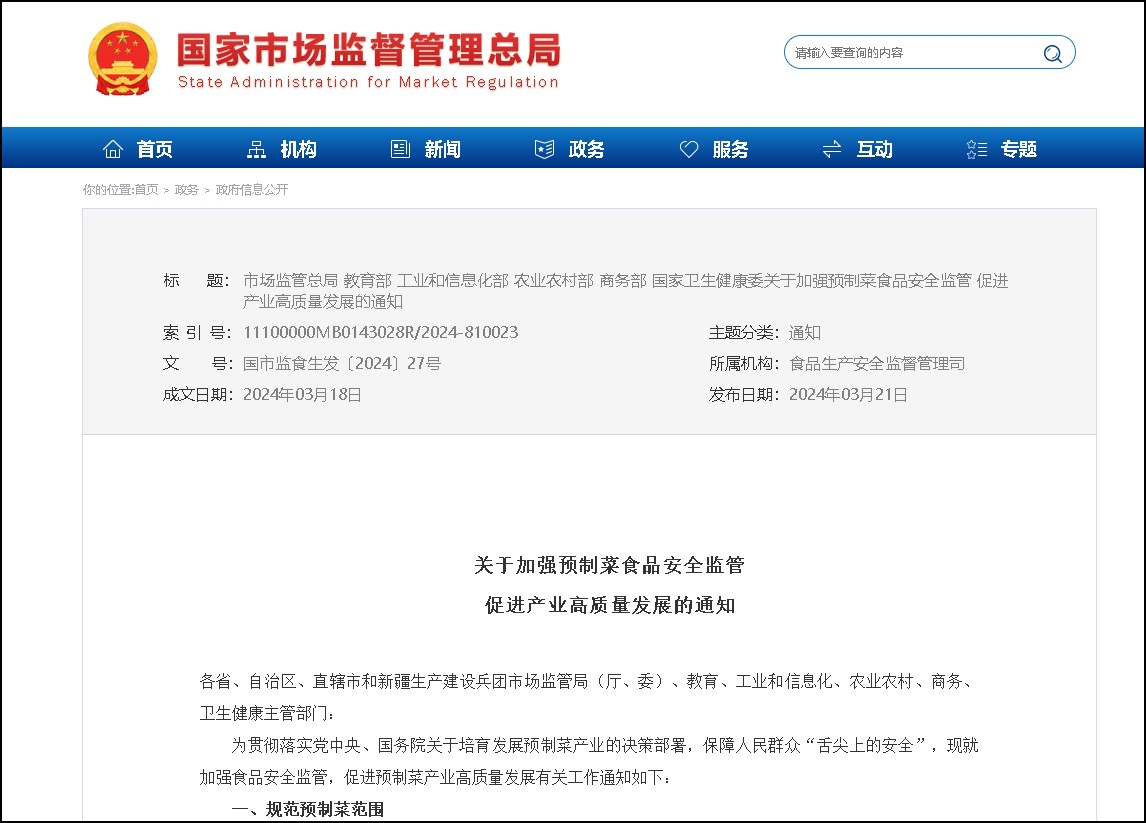The height and width of the screenshot is (823, 1146).
Task: Click the 政务 breadcrumb link
Action: (x=187, y=190)
